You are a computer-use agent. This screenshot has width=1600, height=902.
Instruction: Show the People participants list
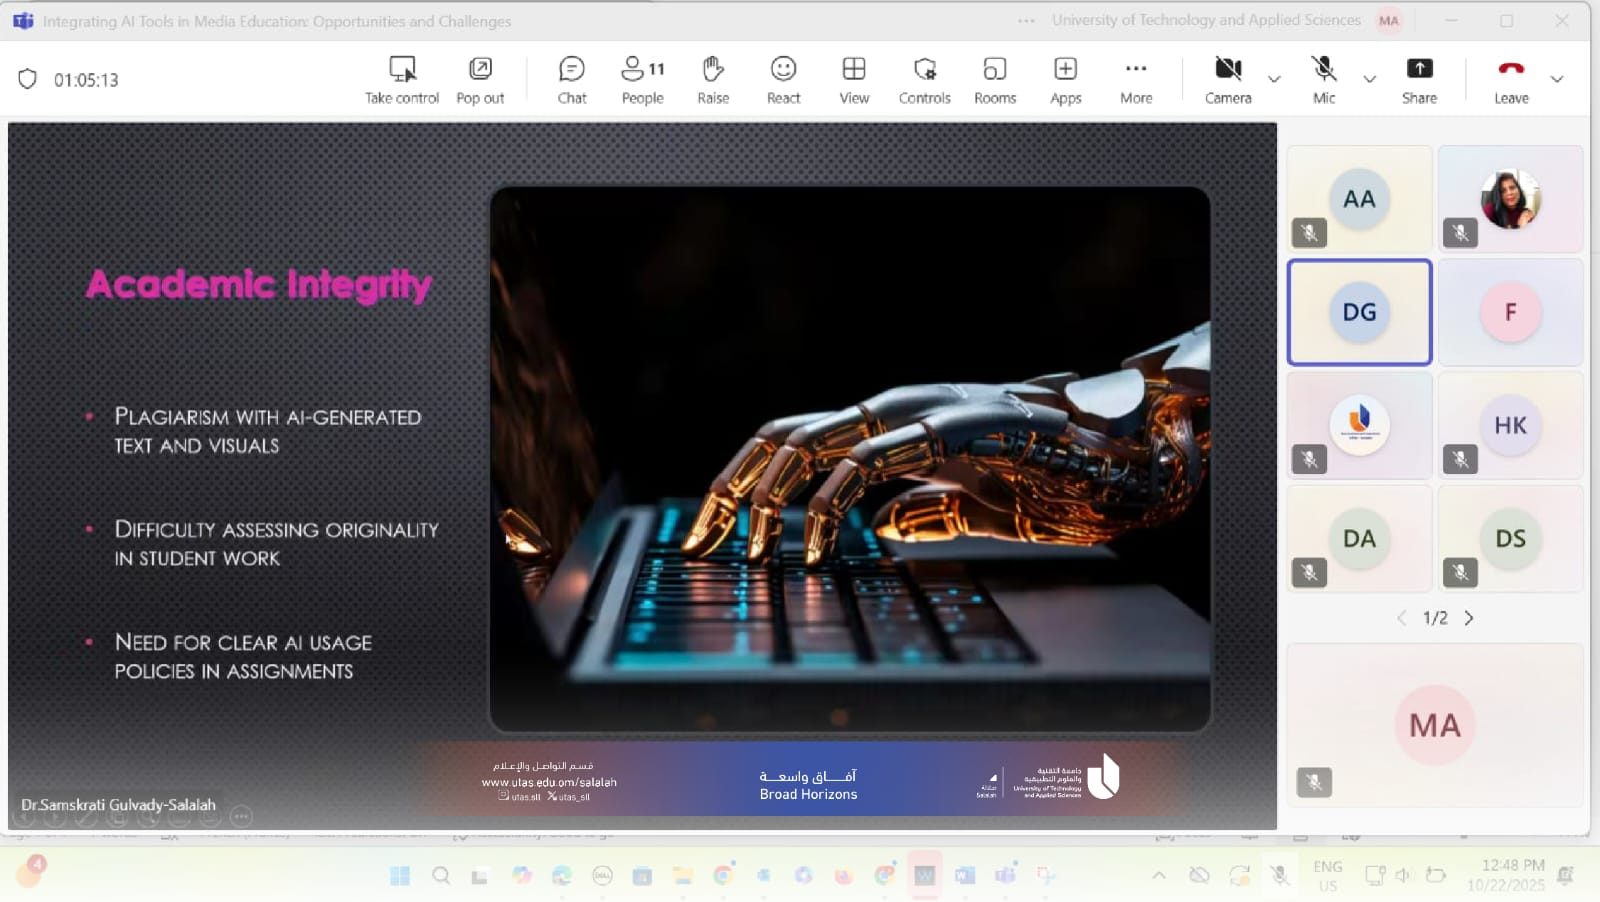pos(642,80)
